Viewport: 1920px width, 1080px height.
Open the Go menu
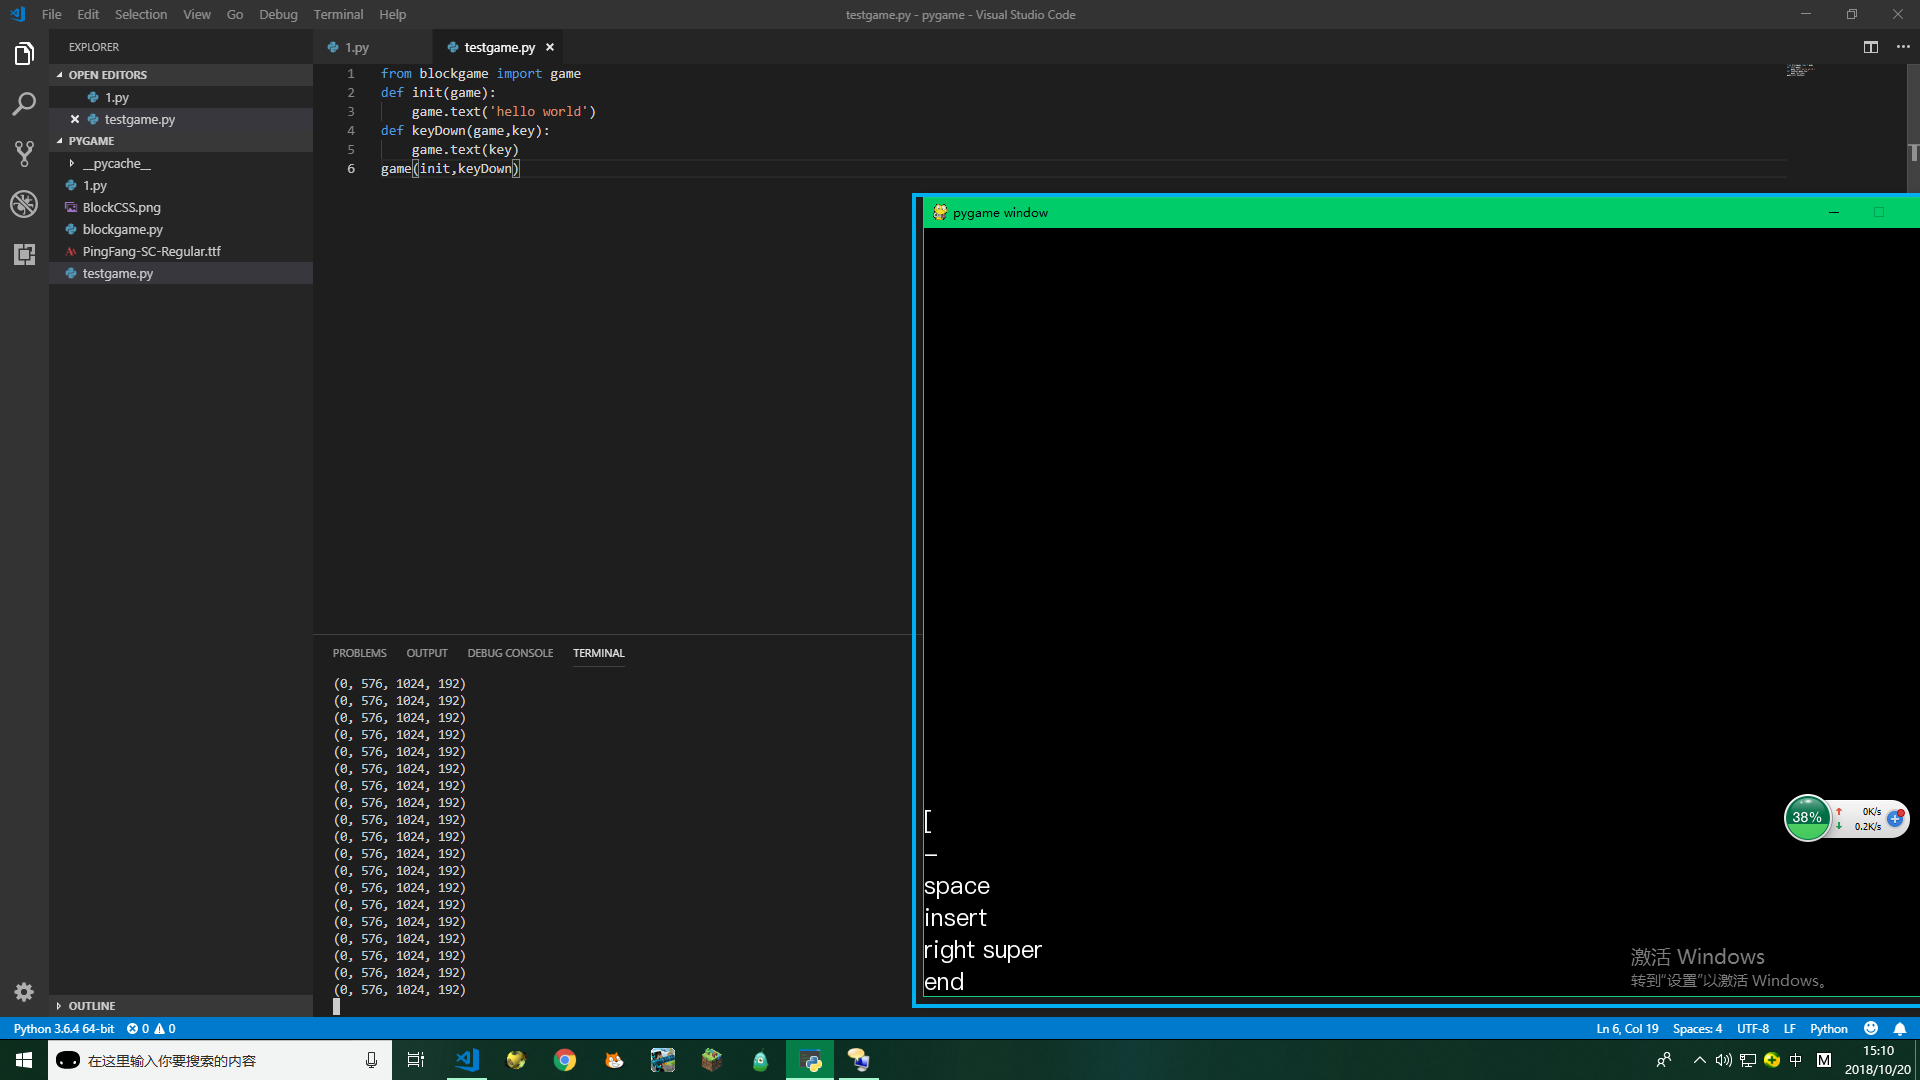click(235, 14)
